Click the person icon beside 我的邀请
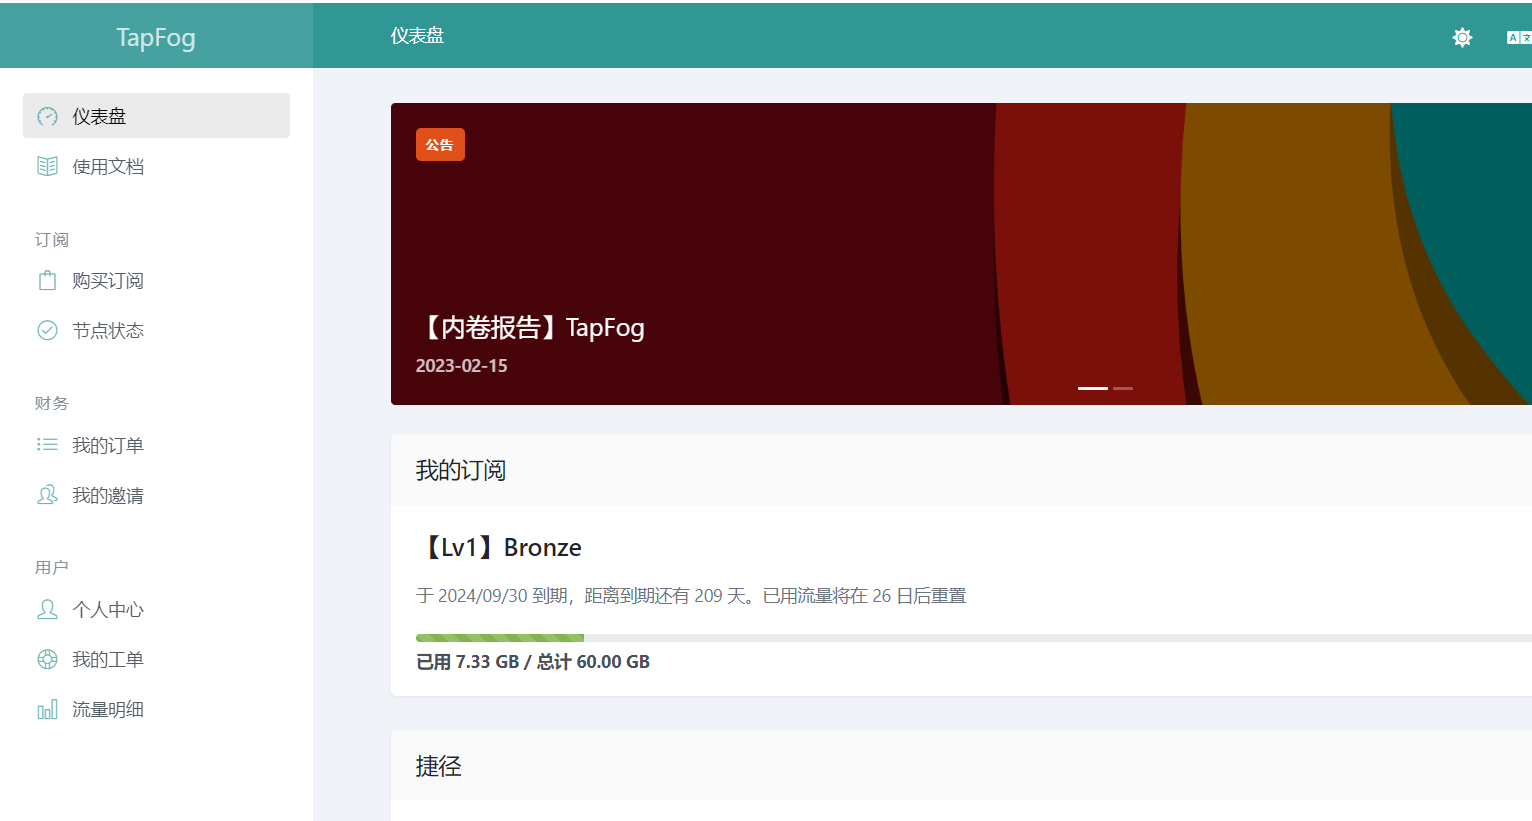Viewport: 1532px width, 821px height. tap(47, 494)
